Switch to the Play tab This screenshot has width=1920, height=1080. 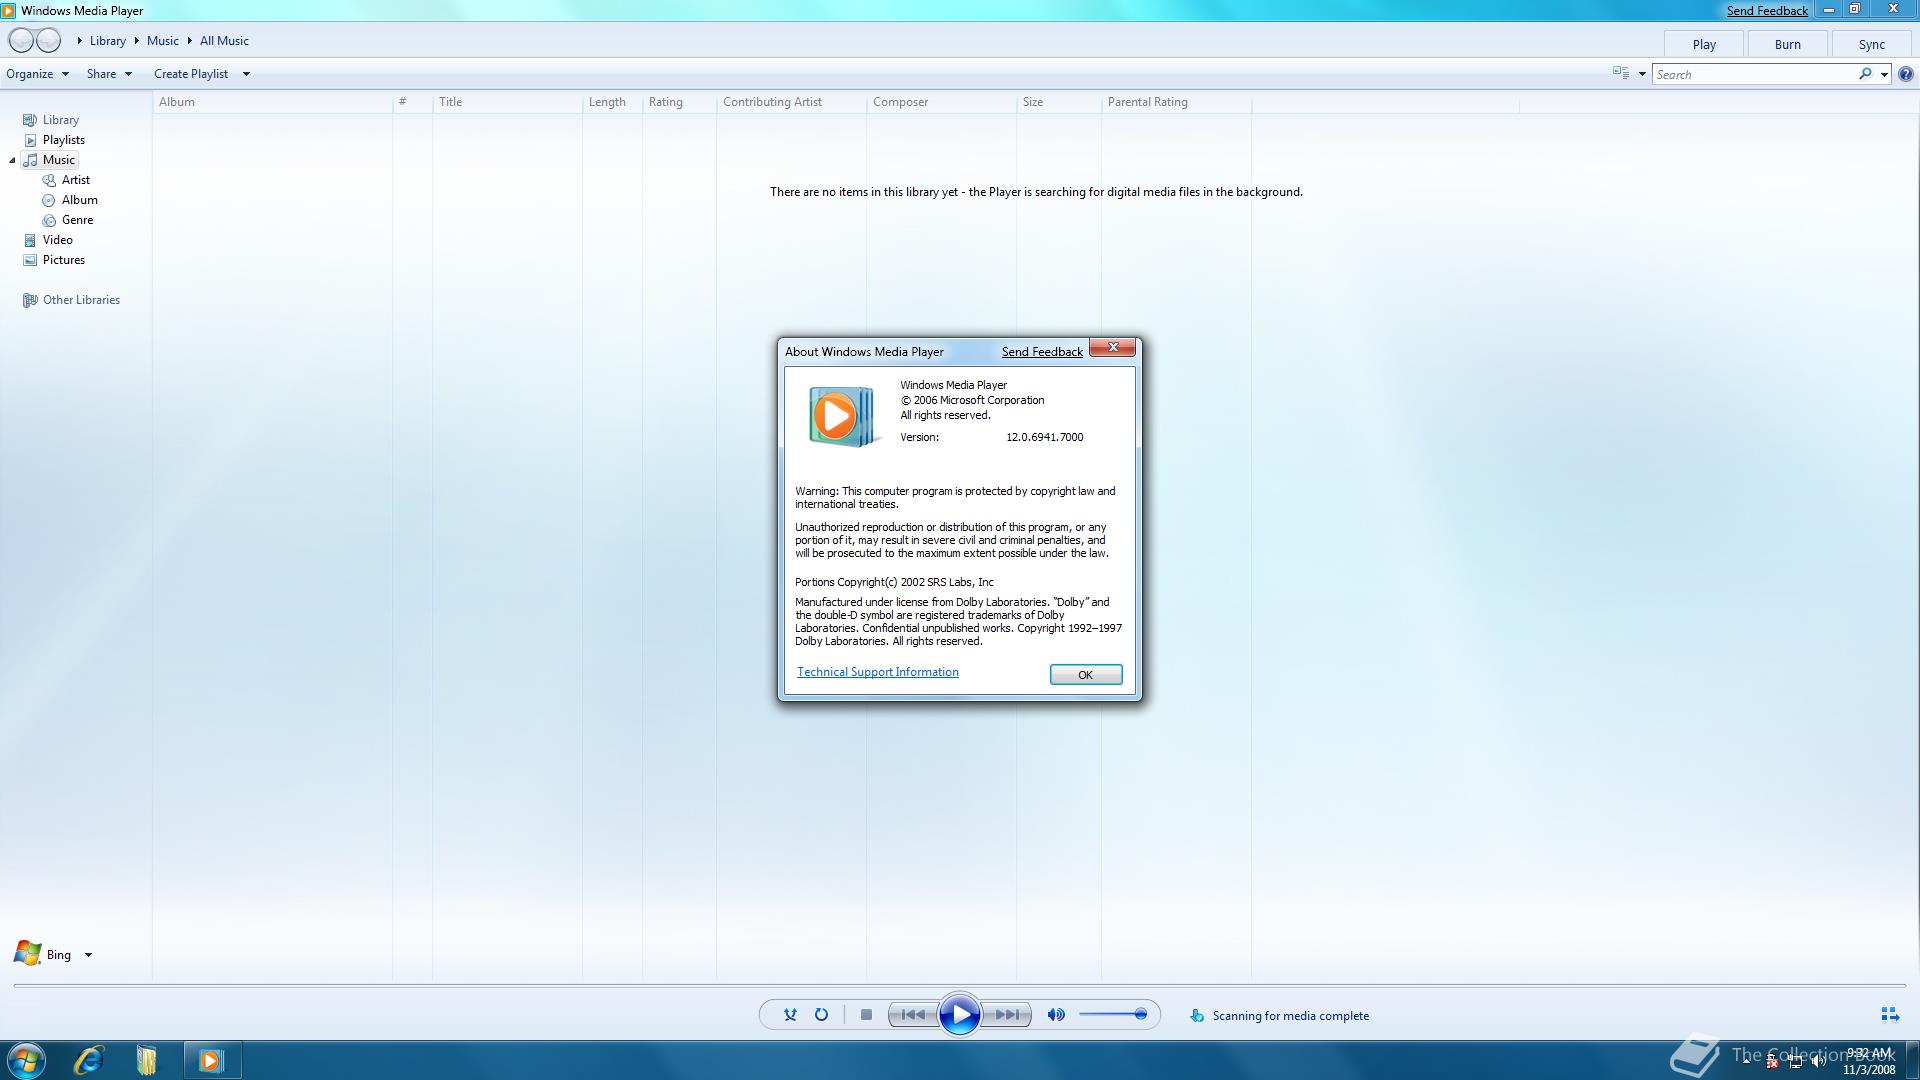point(1704,44)
